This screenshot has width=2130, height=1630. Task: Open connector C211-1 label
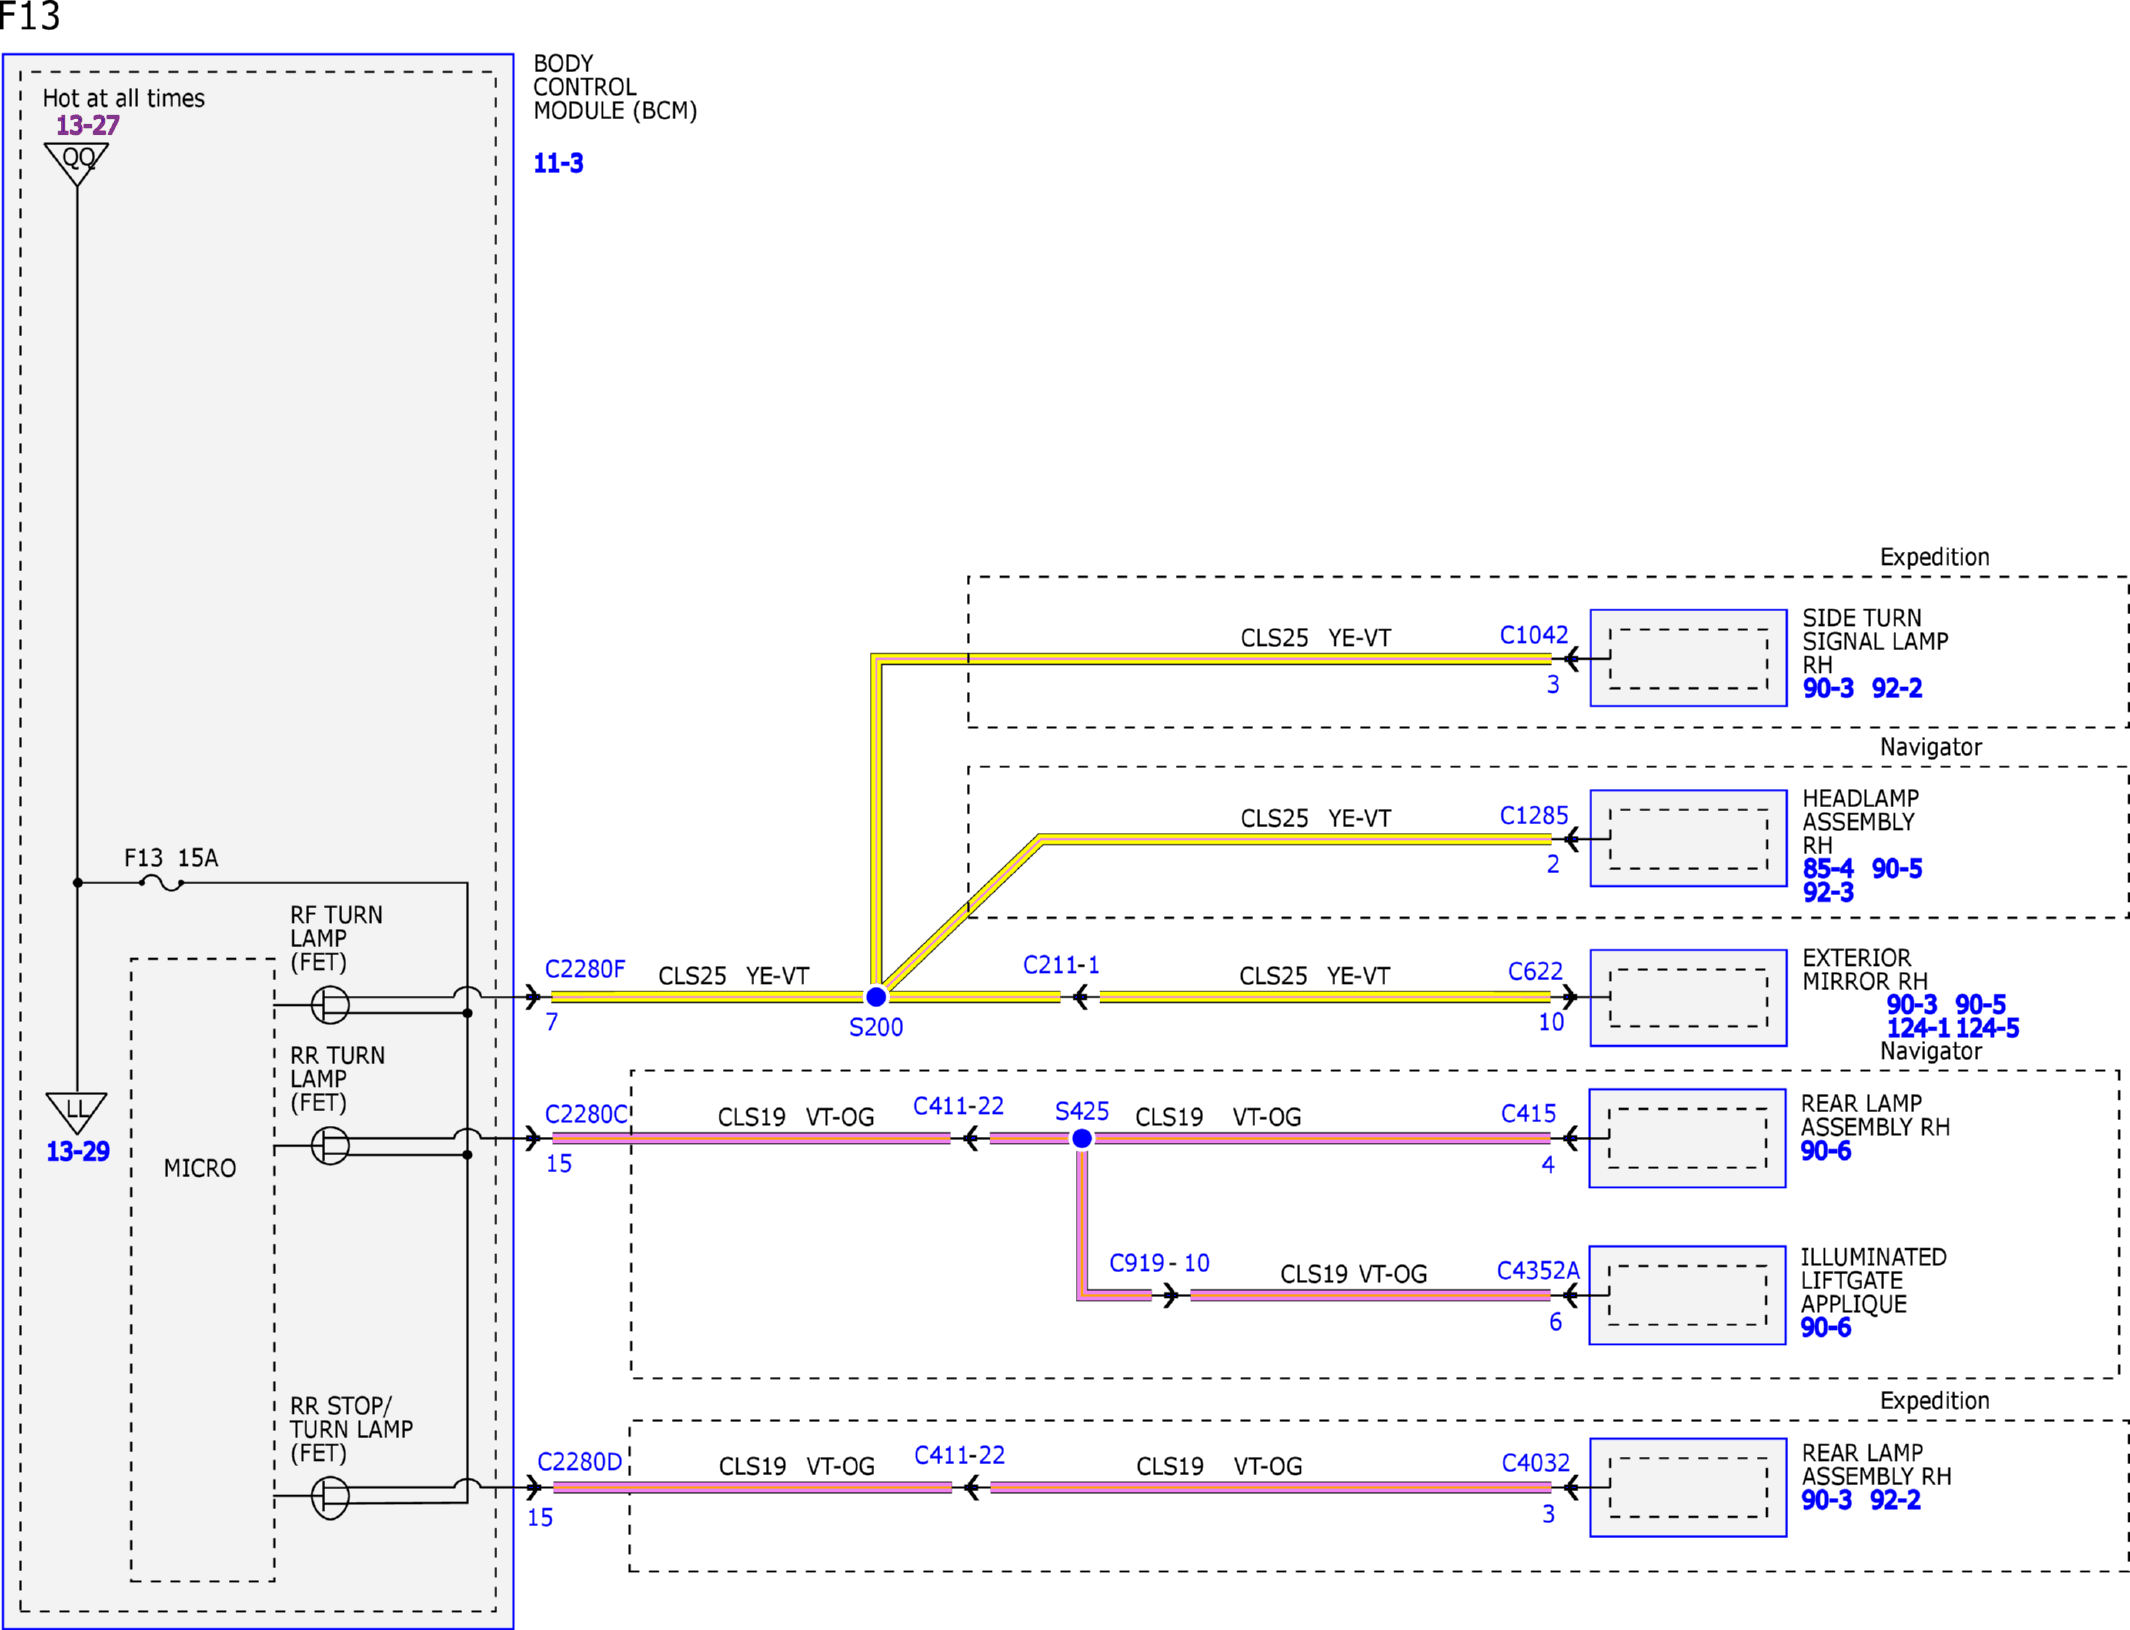(x=1061, y=965)
